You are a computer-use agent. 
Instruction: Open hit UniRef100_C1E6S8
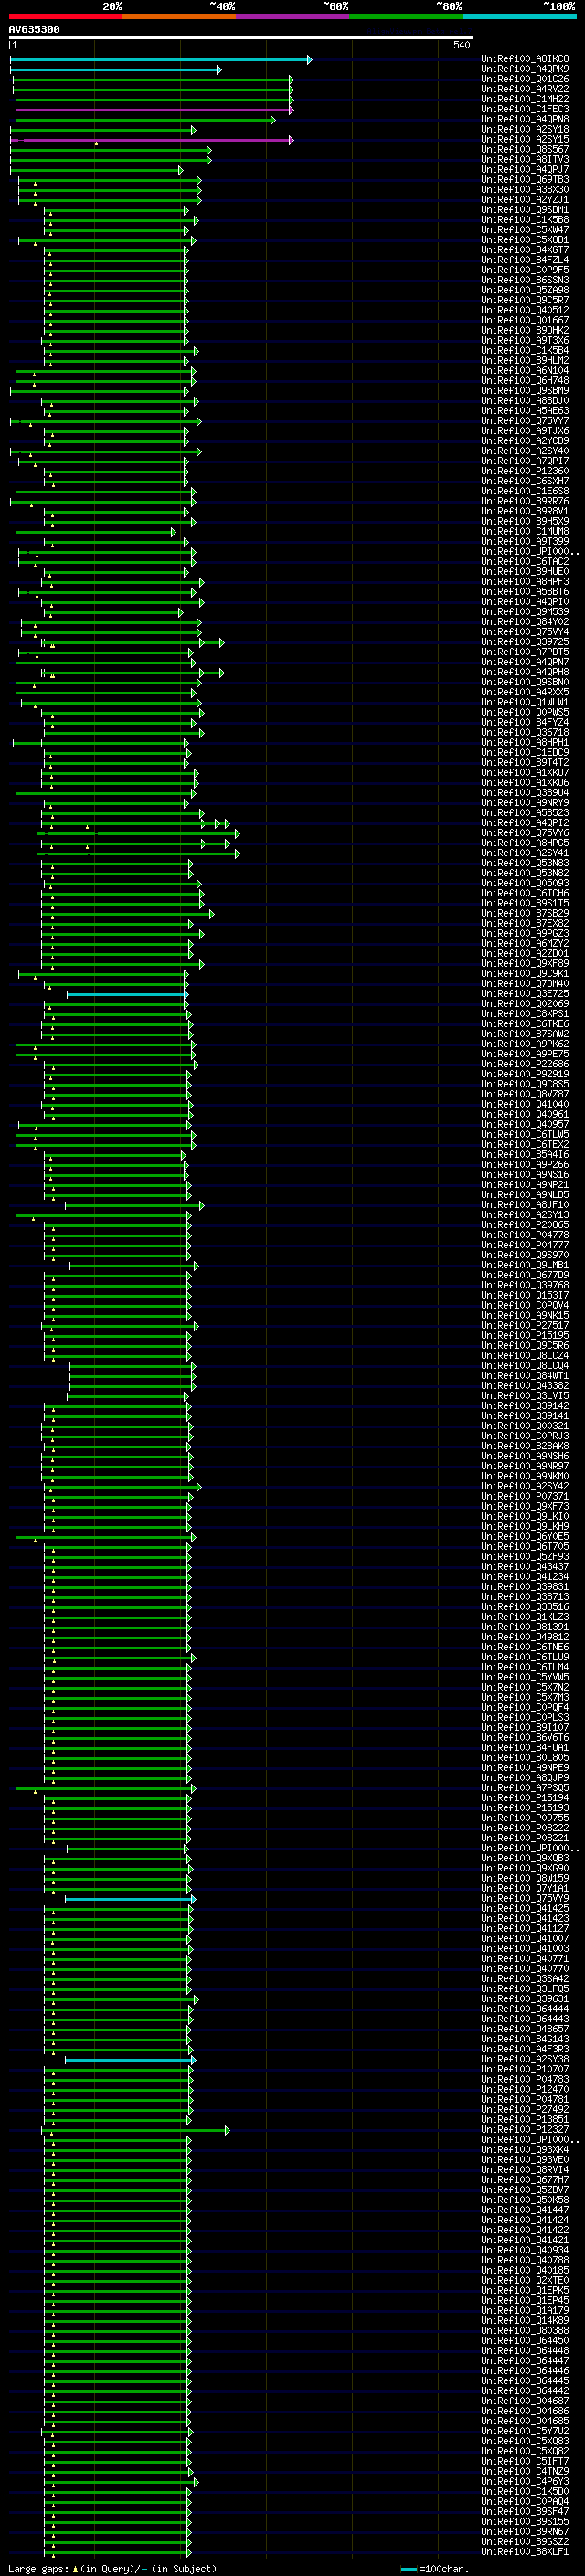pyautogui.click(x=525, y=491)
